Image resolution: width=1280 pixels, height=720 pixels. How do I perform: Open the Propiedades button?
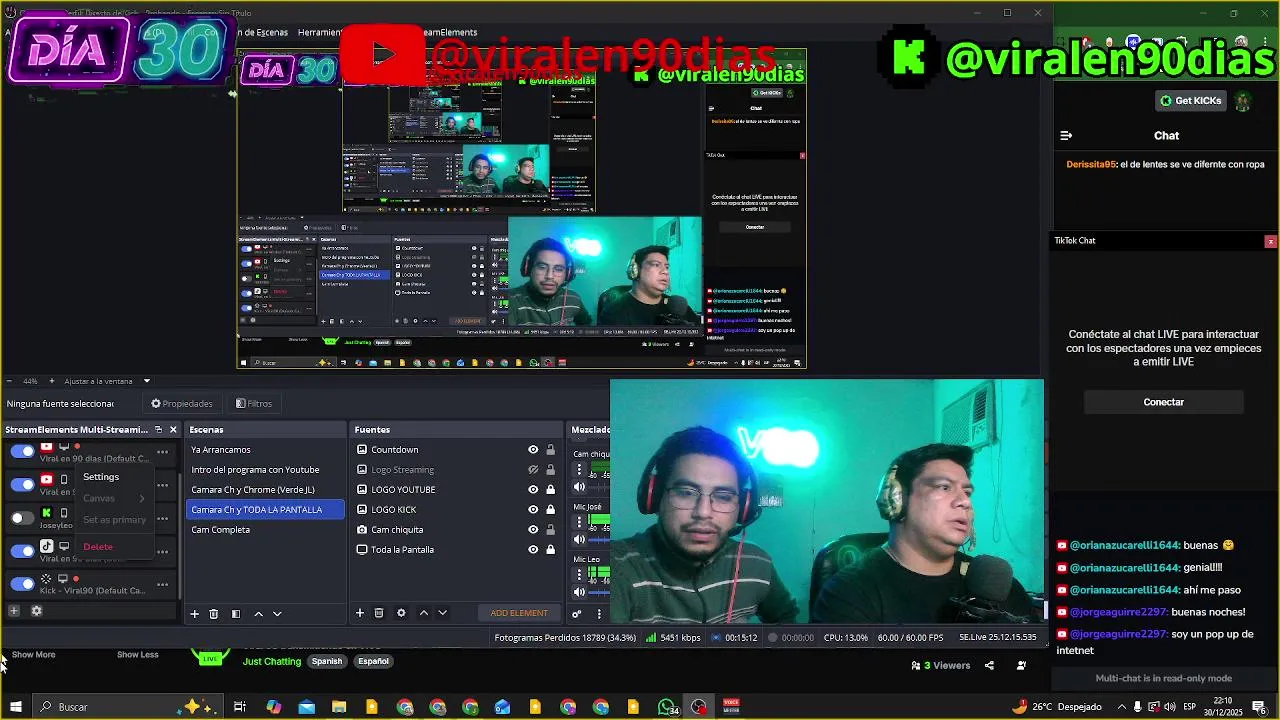point(181,404)
